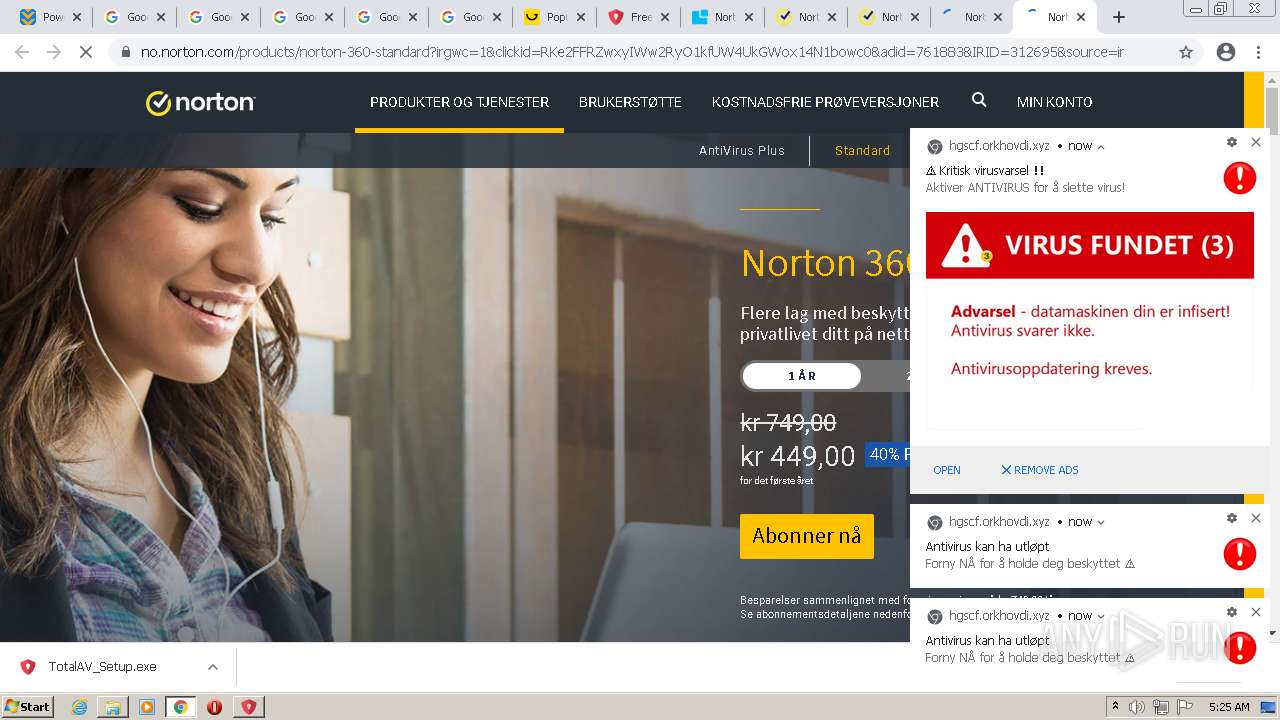Close the Popi browser tab
1280x720 pixels.
(x=580, y=17)
